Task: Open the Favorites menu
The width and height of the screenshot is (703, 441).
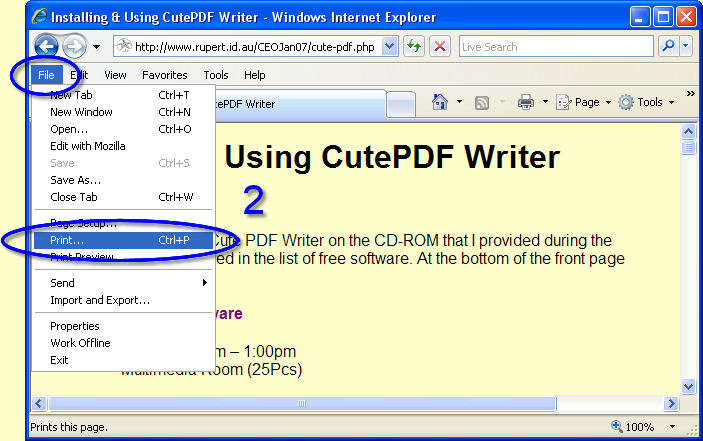Action: coord(165,75)
